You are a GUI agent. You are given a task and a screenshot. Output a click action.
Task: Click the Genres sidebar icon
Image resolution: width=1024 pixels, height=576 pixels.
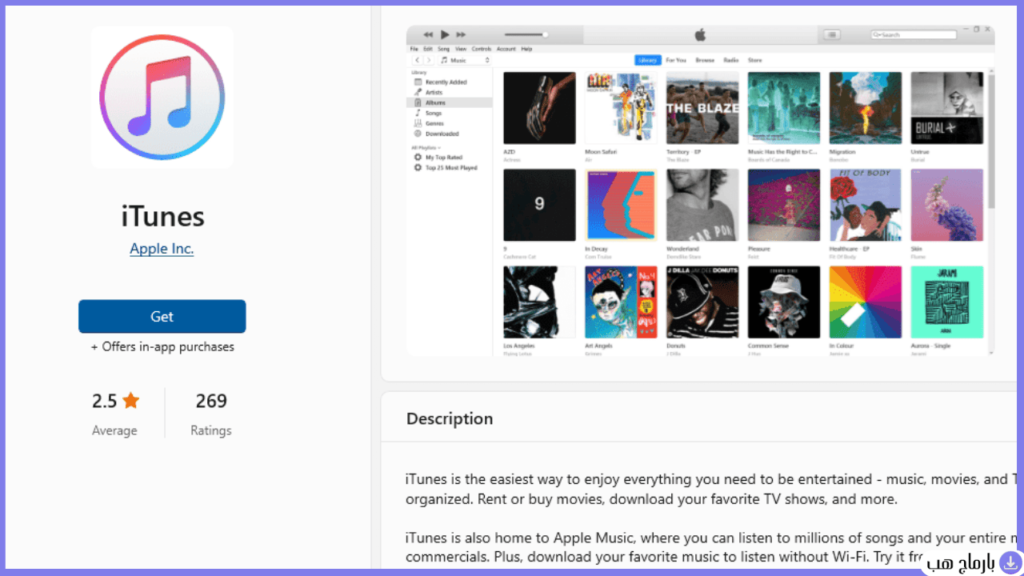(x=418, y=123)
